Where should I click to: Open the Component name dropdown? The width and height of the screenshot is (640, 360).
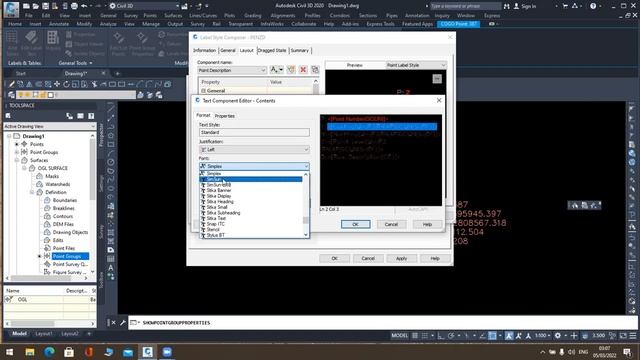click(232, 70)
